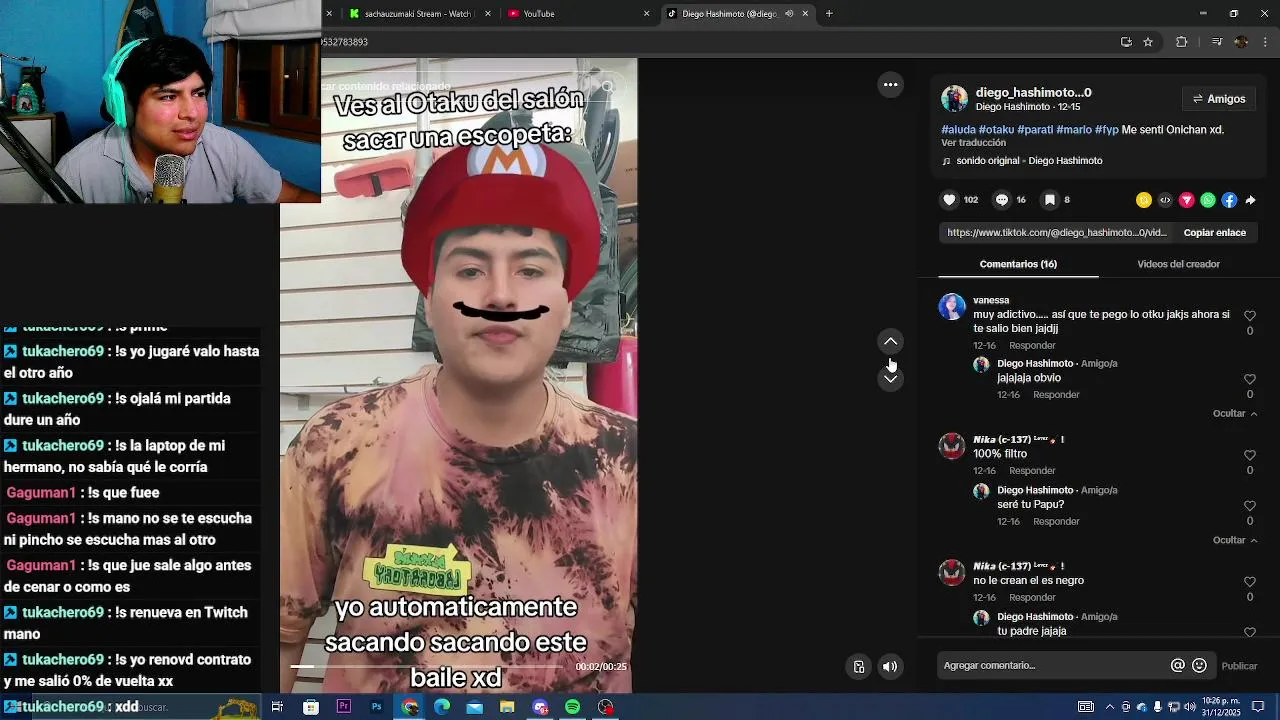Like the 'jajajaja obvio' reply
The height and width of the screenshot is (720, 1280).
point(1249,379)
